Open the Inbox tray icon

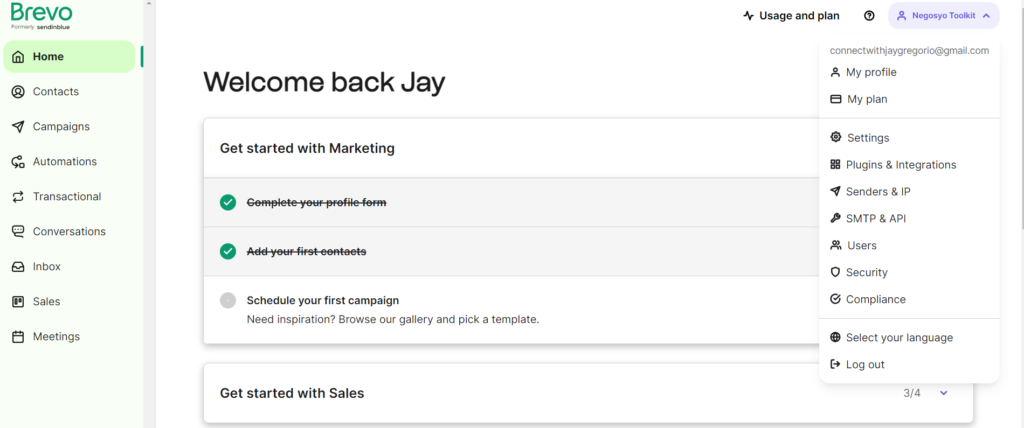point(18,267)
